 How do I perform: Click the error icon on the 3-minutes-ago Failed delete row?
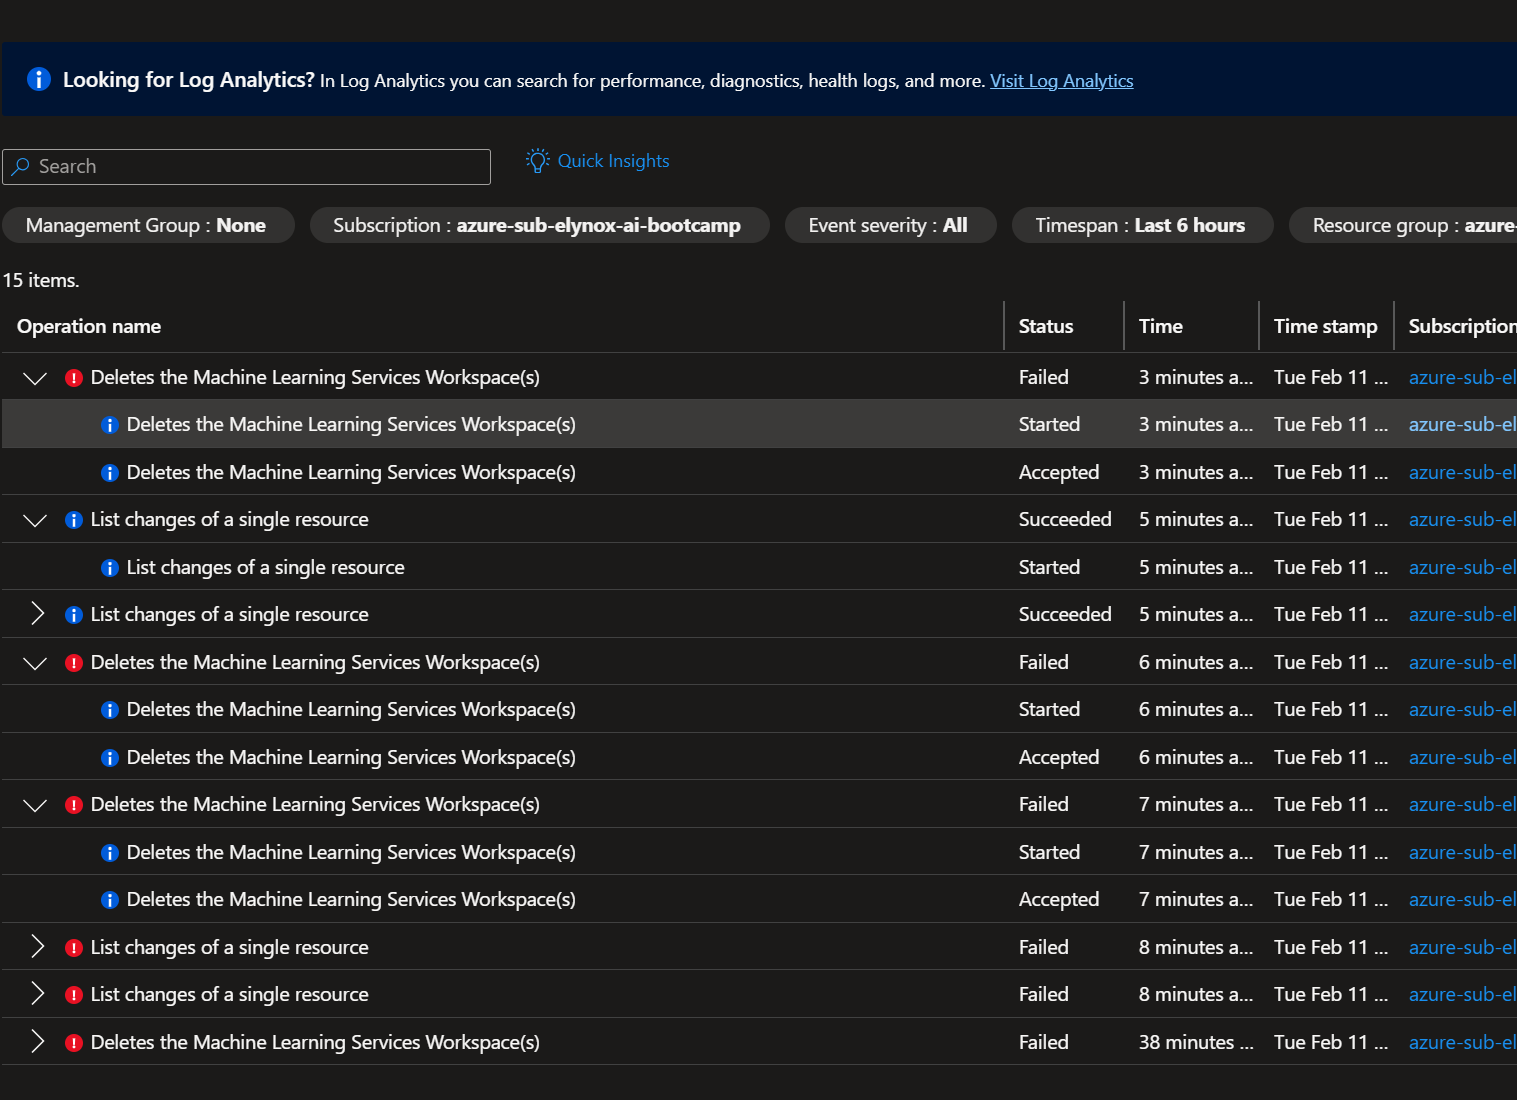[x=74, y=378]
